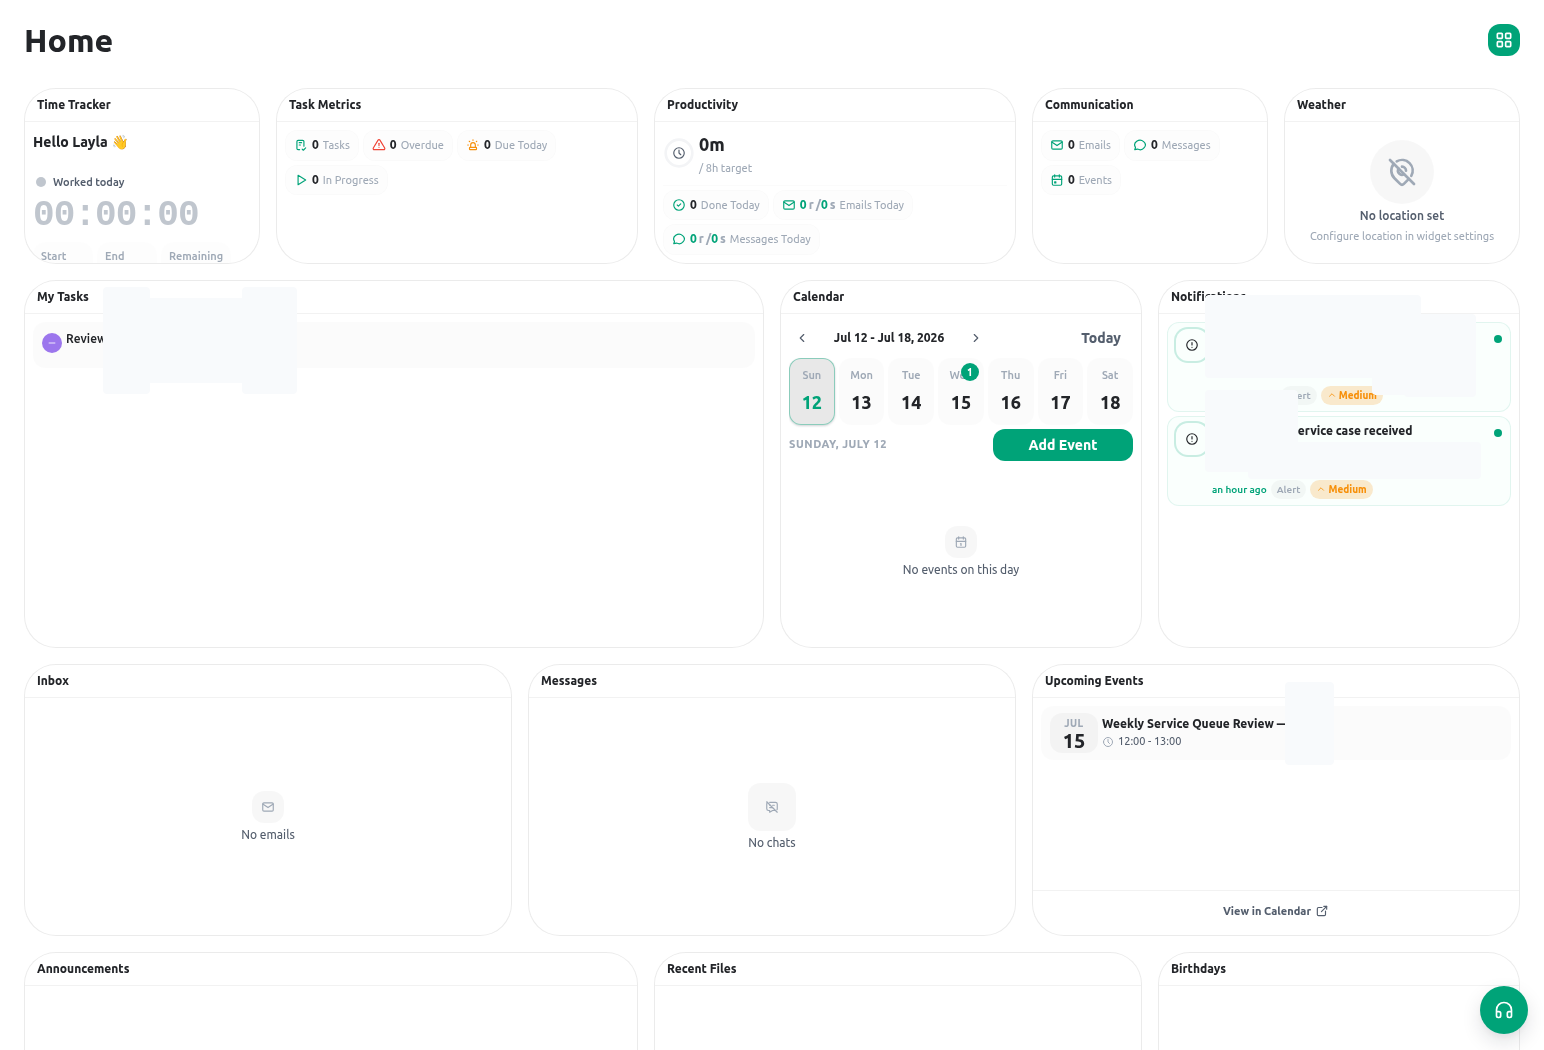Image resolution: width=1544 pixels, height=1050 pixels.
Task: Click the Worked today timer 00:00:00
Action: 116,213
